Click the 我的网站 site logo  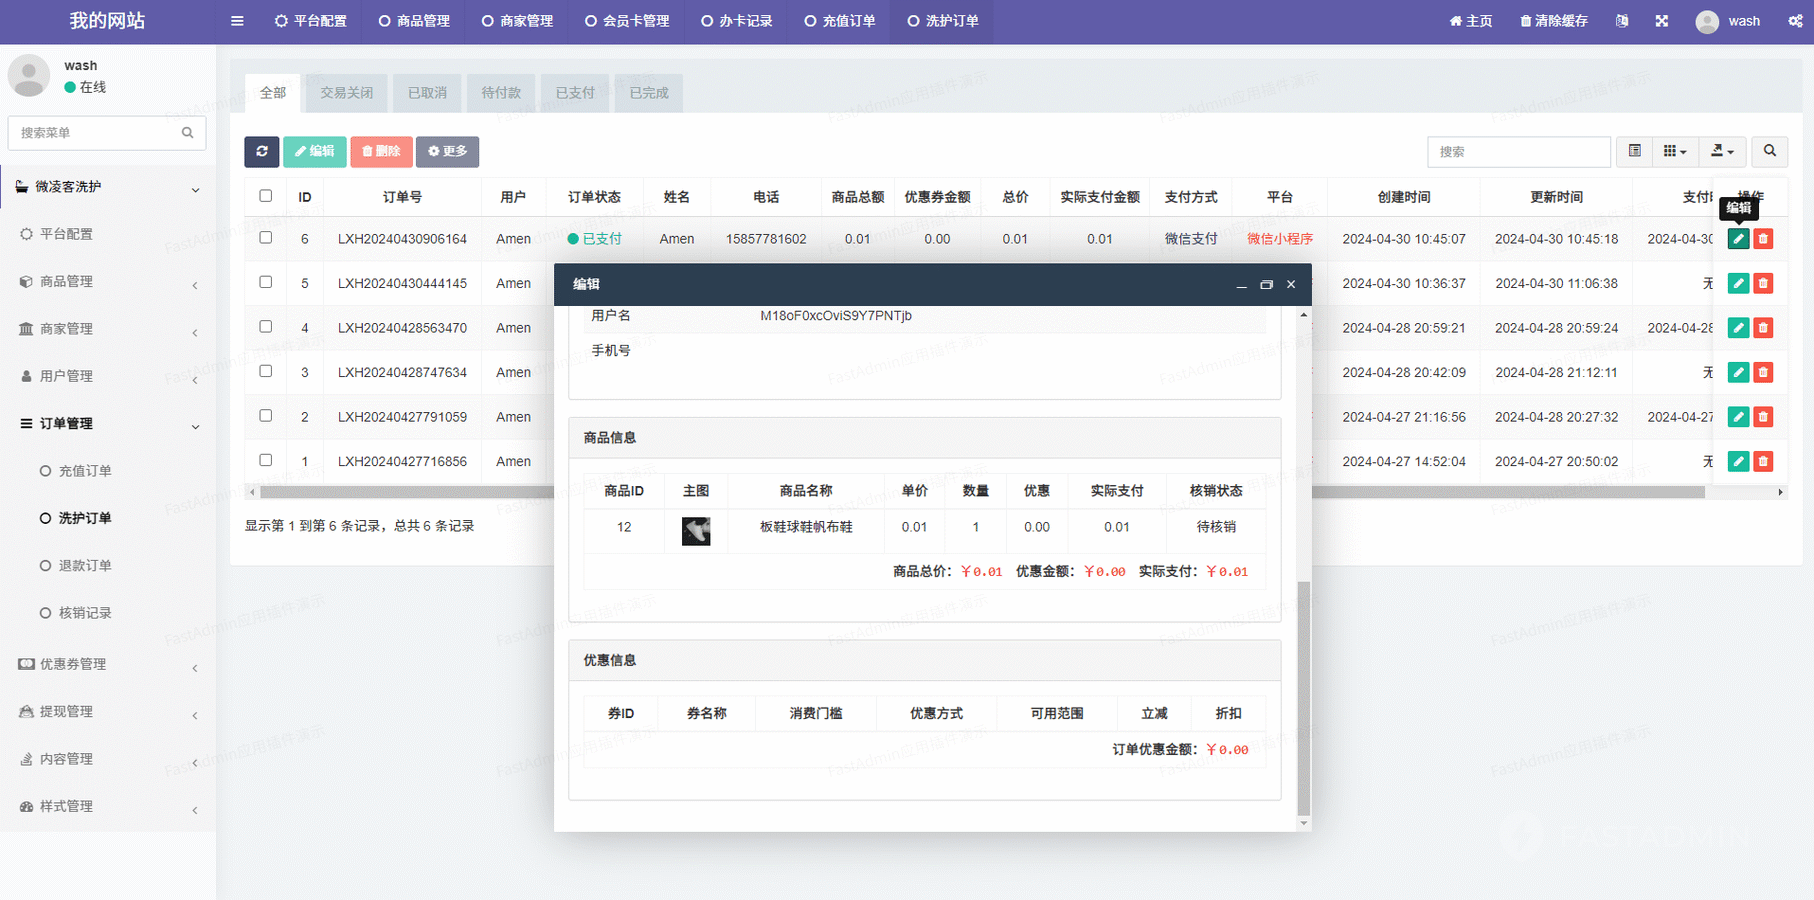[107, 21]
